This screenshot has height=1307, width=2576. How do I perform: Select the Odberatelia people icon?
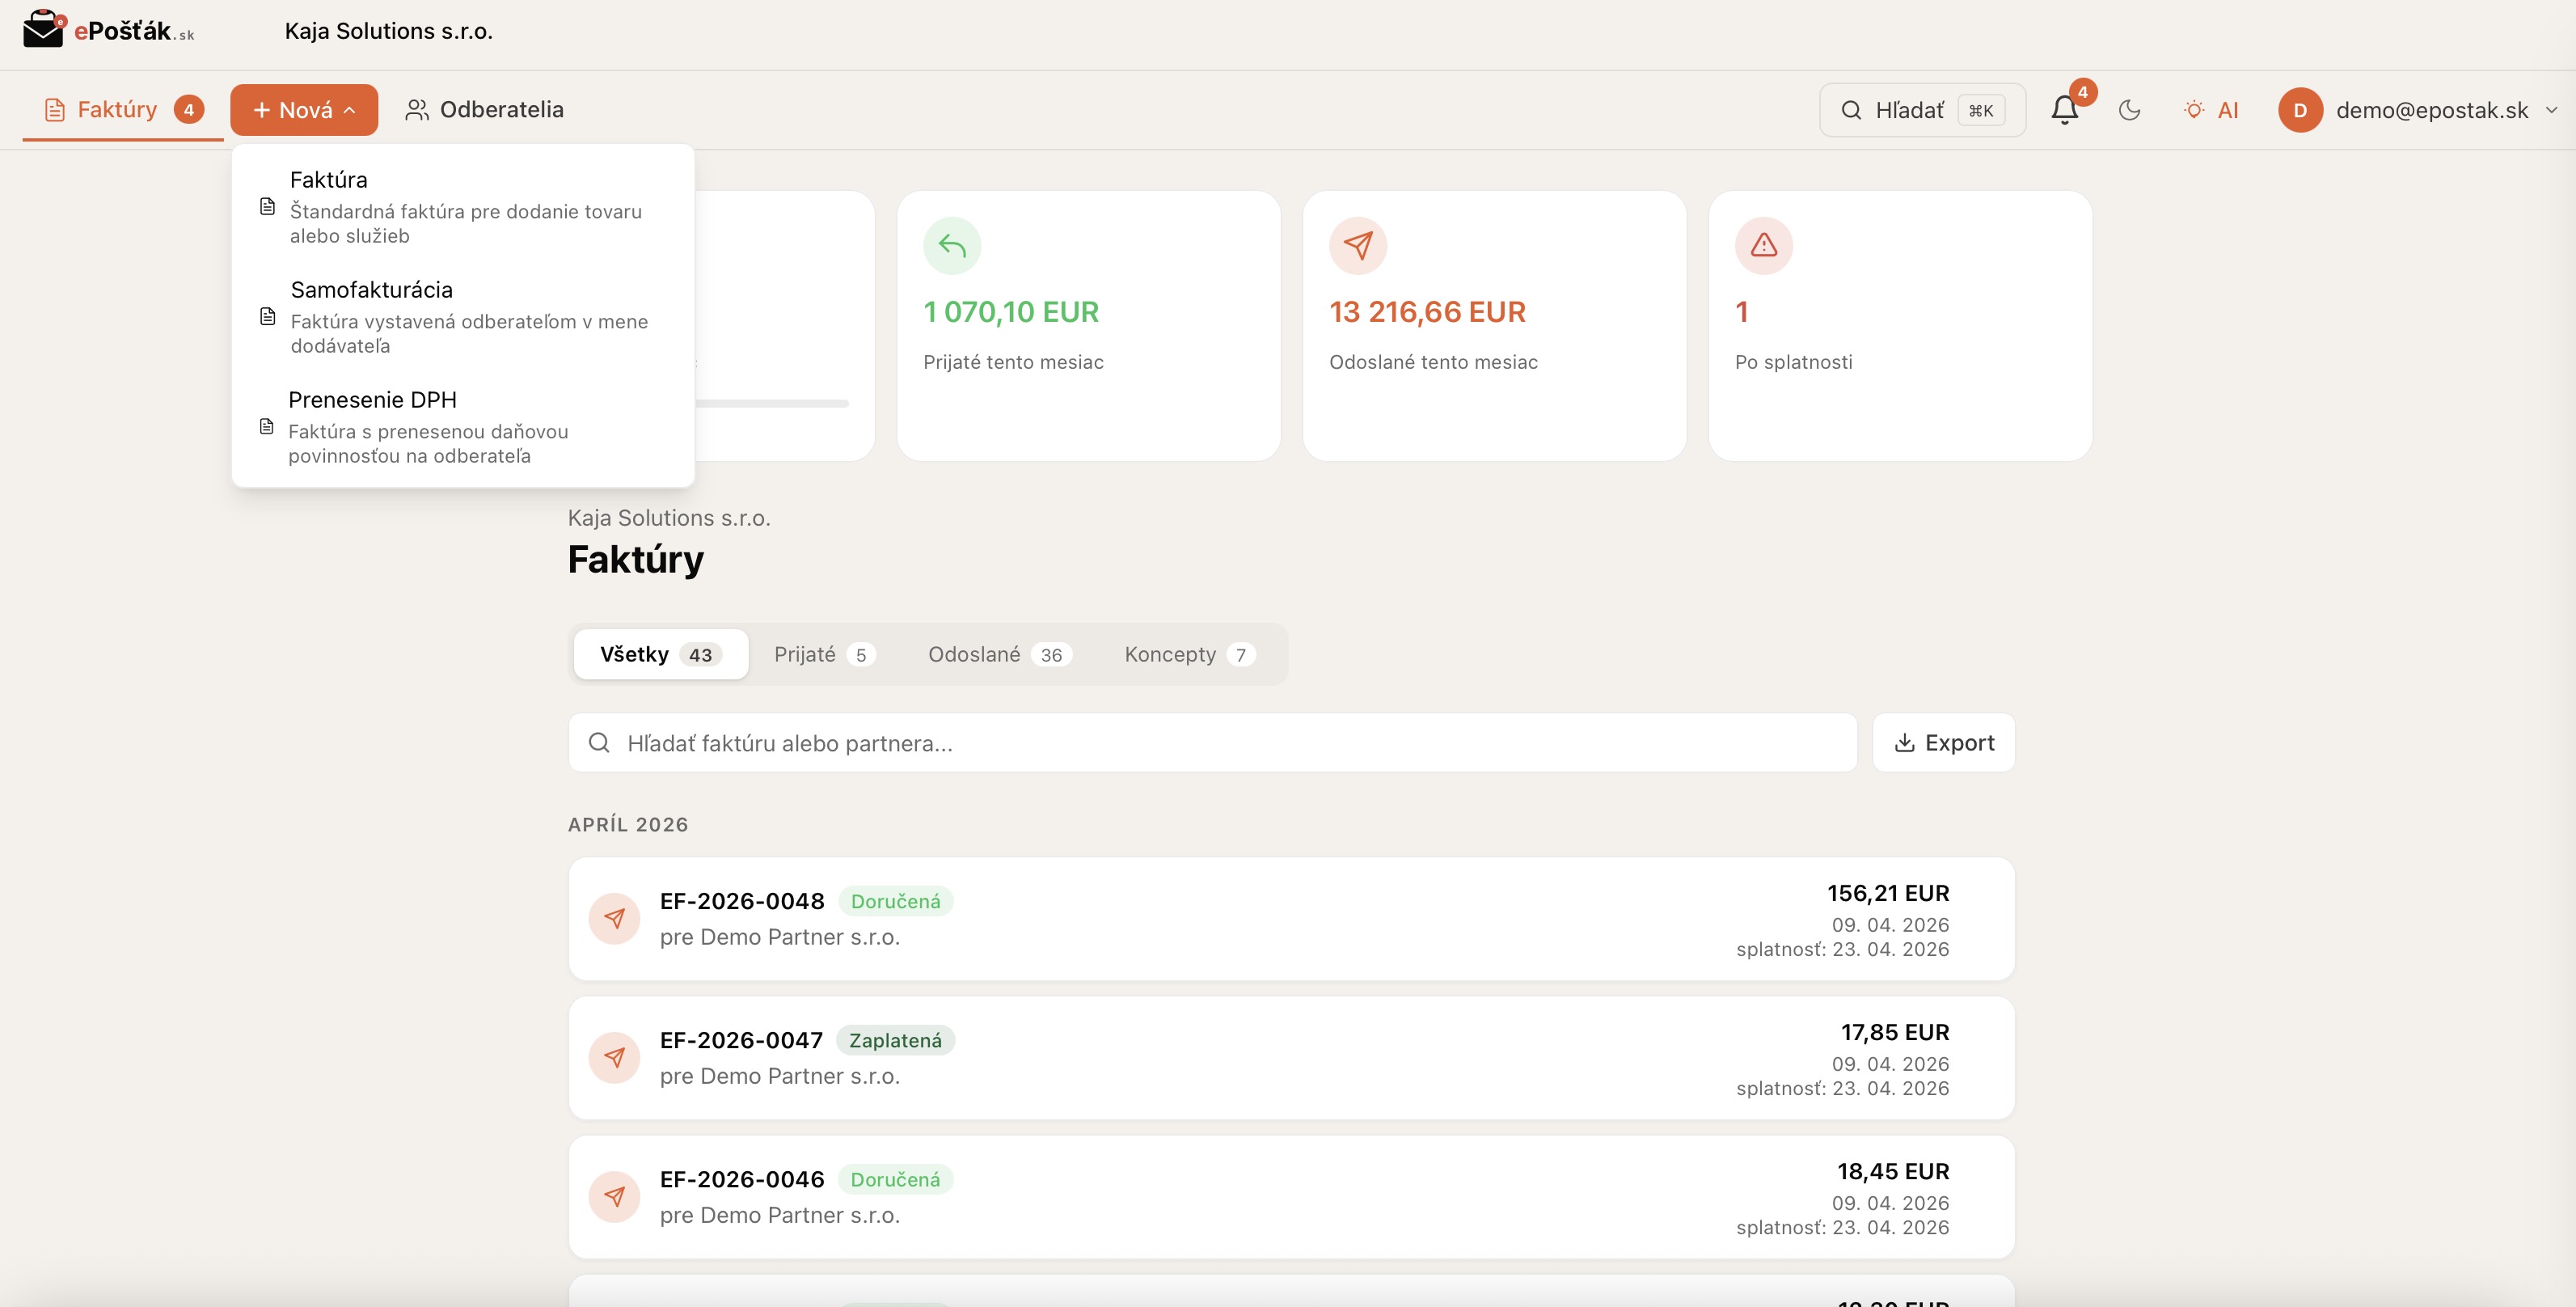(418, 110)
